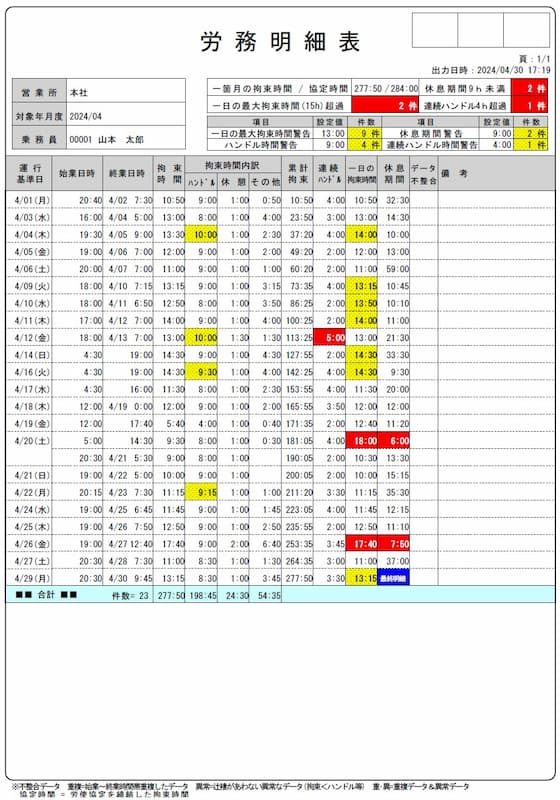Screen dimensions: 560x800
Task: Click the 277:50 / 284:00 agreed hours value
Action: click(386, 88)
